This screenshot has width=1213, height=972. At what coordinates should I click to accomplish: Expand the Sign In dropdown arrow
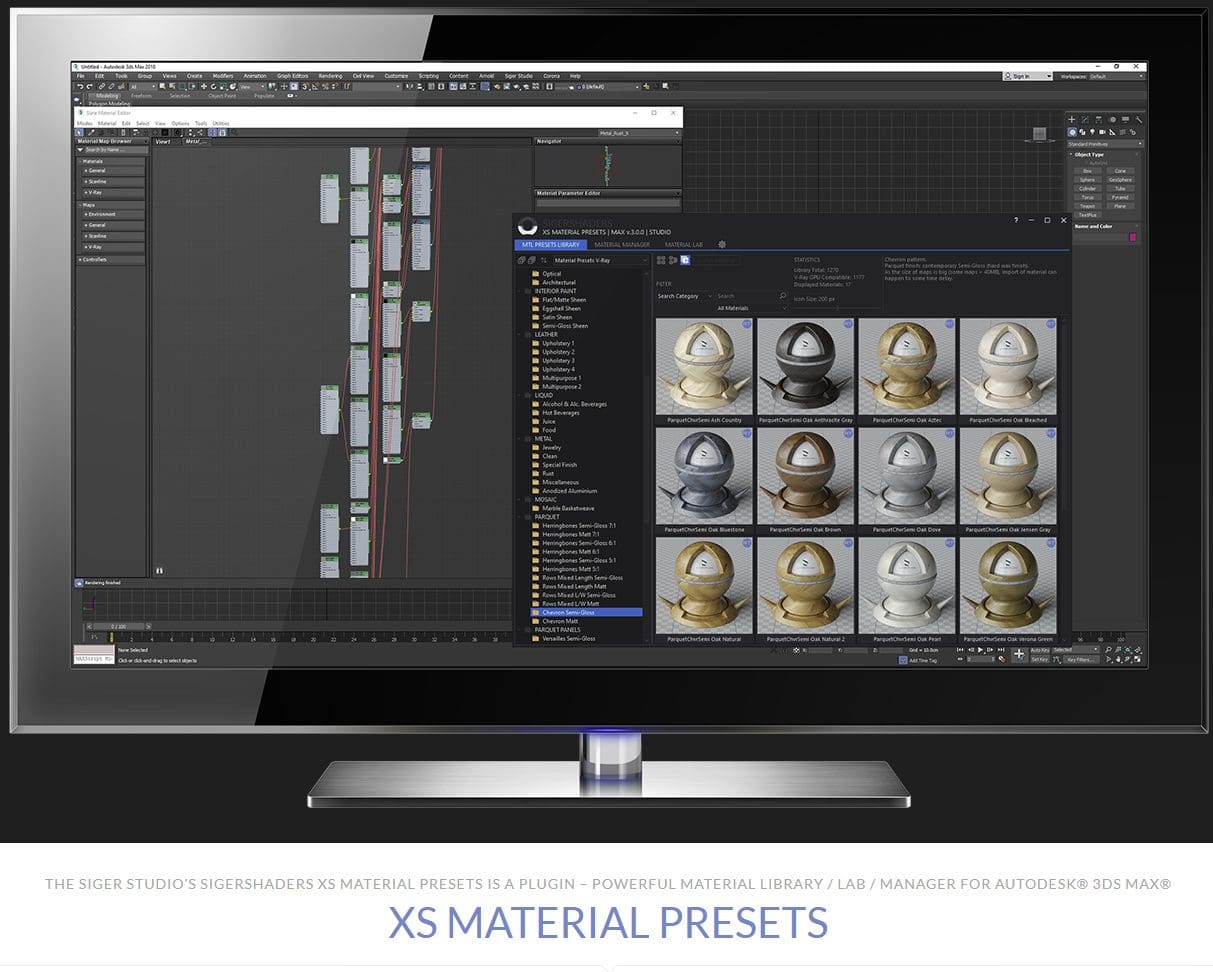1048,76
